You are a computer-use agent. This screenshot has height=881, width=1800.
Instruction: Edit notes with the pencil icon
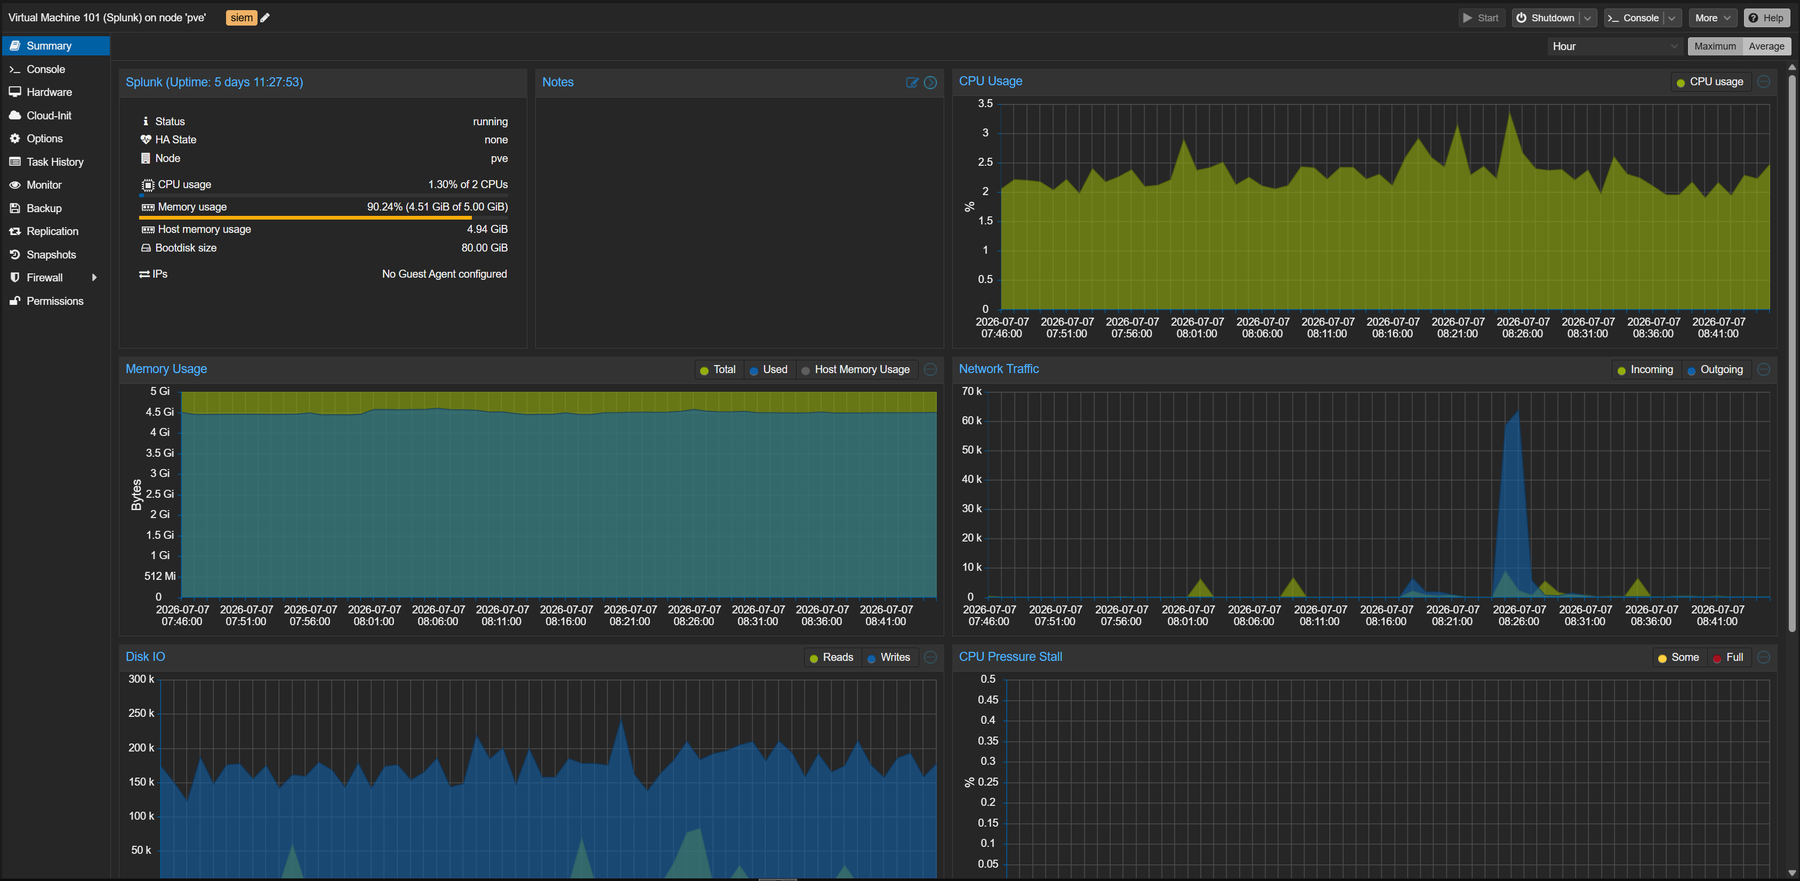[x=912, y=82]
